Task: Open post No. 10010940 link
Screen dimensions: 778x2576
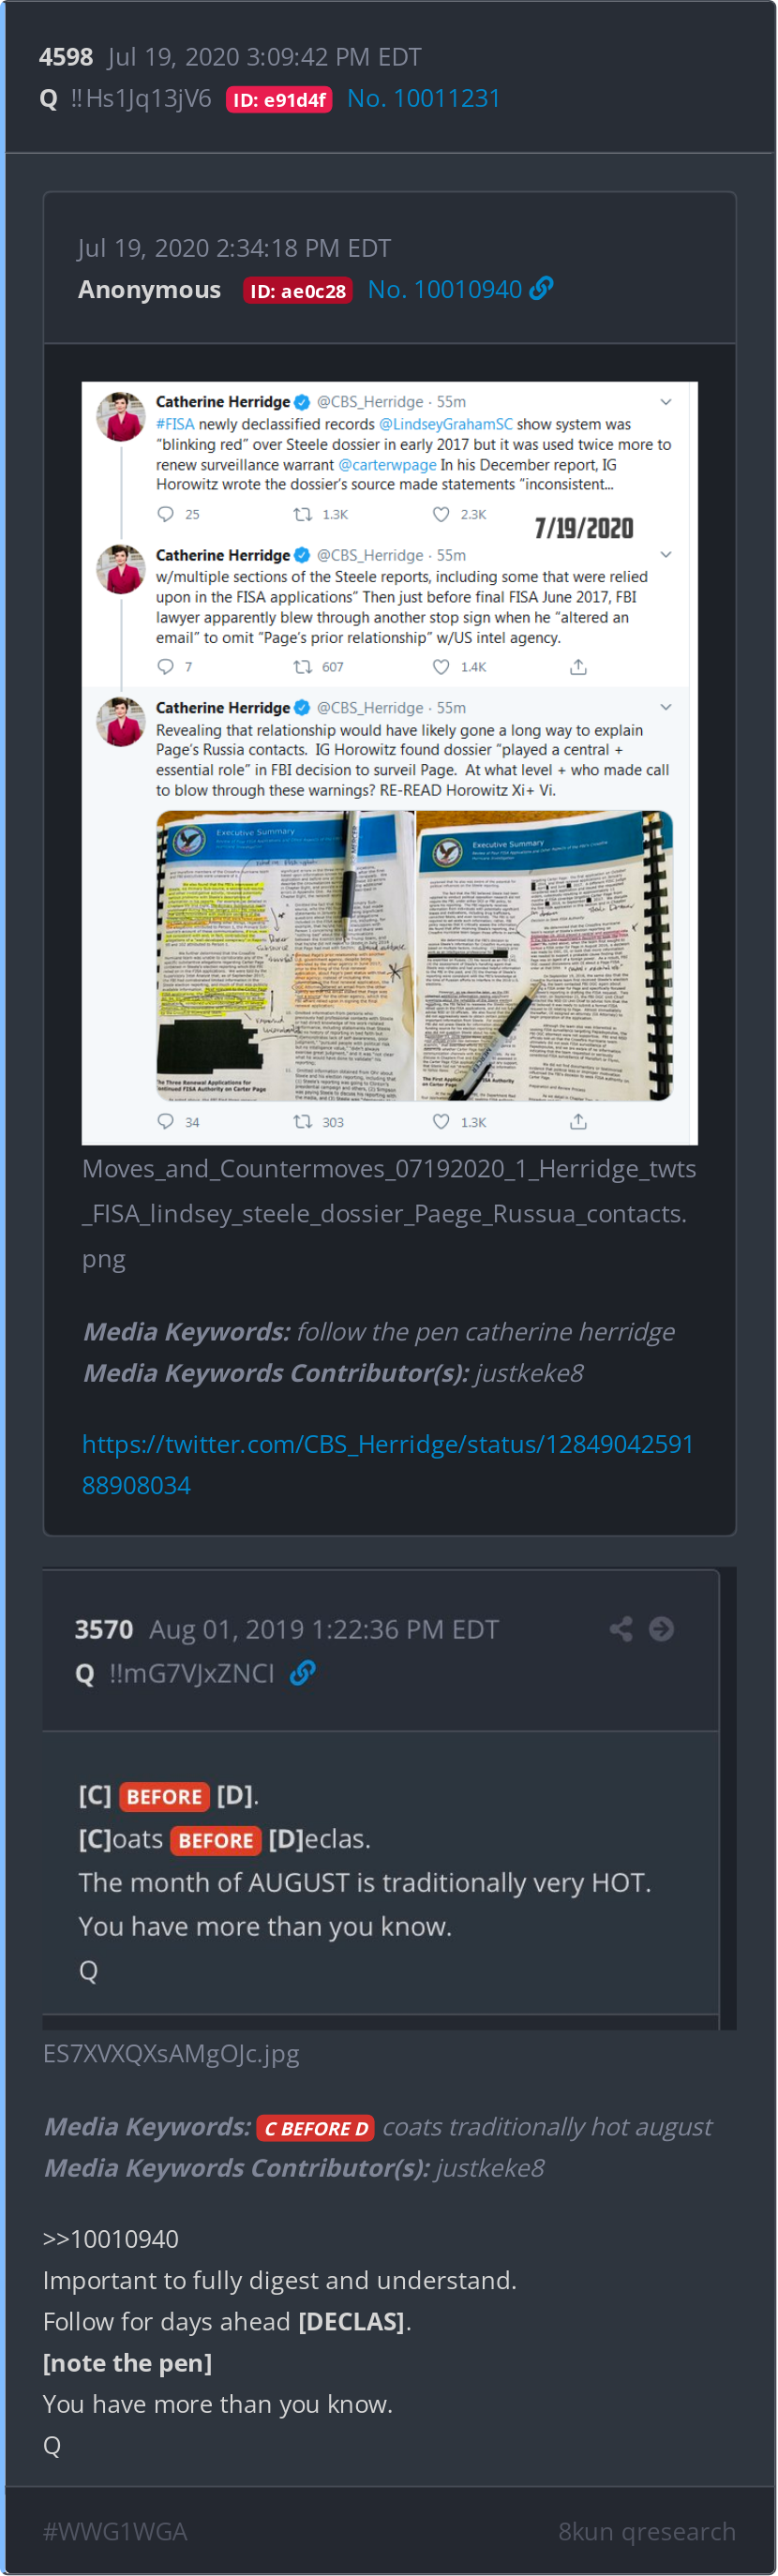Action: click(x=445, y=290)
